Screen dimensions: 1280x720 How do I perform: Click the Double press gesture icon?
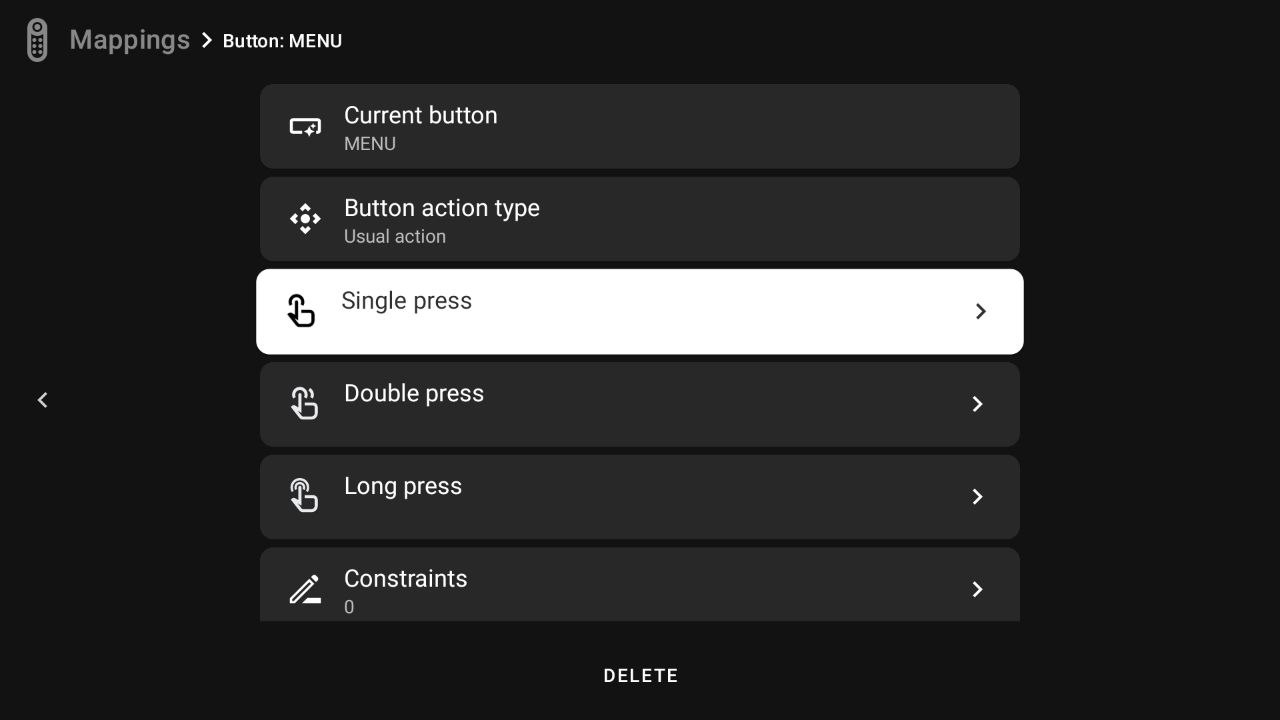303,403
